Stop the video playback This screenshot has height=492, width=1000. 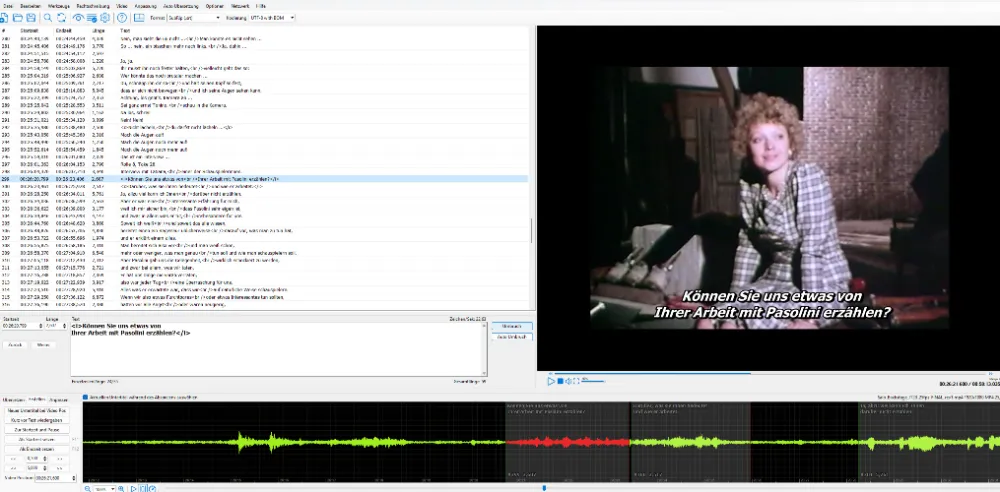click(x=560, y=381)
